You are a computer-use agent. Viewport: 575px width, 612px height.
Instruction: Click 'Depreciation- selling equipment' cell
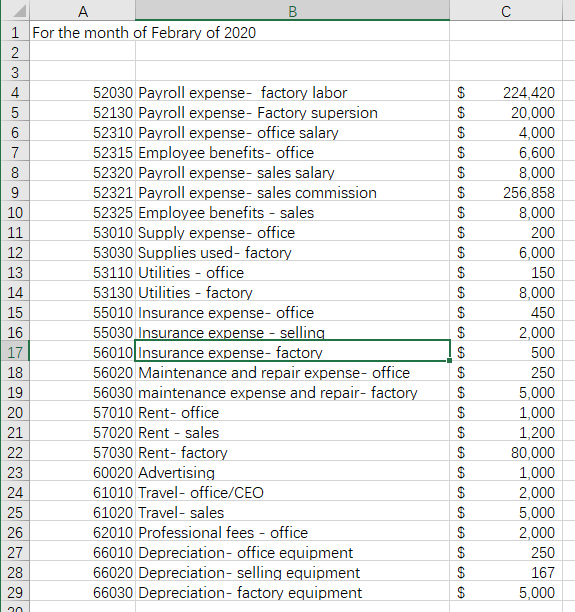coord(292,572)
